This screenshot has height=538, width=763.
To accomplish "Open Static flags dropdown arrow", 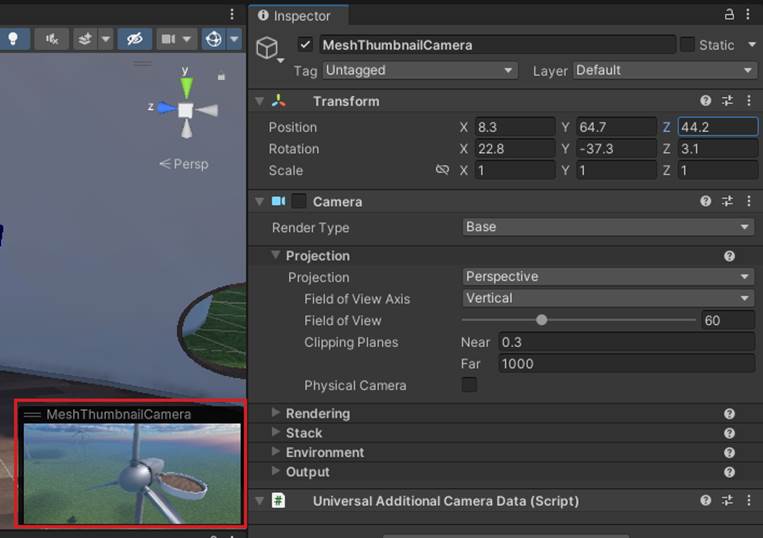I will tap(752, 45).
